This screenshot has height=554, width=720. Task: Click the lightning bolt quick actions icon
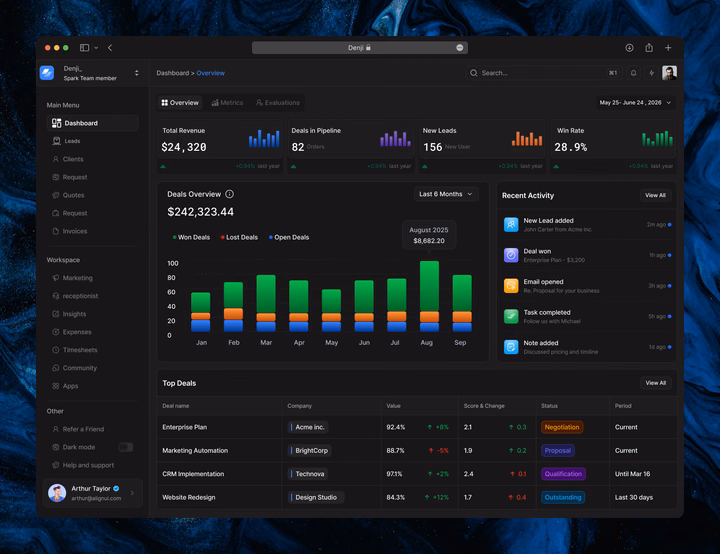(x=651, y=73)
